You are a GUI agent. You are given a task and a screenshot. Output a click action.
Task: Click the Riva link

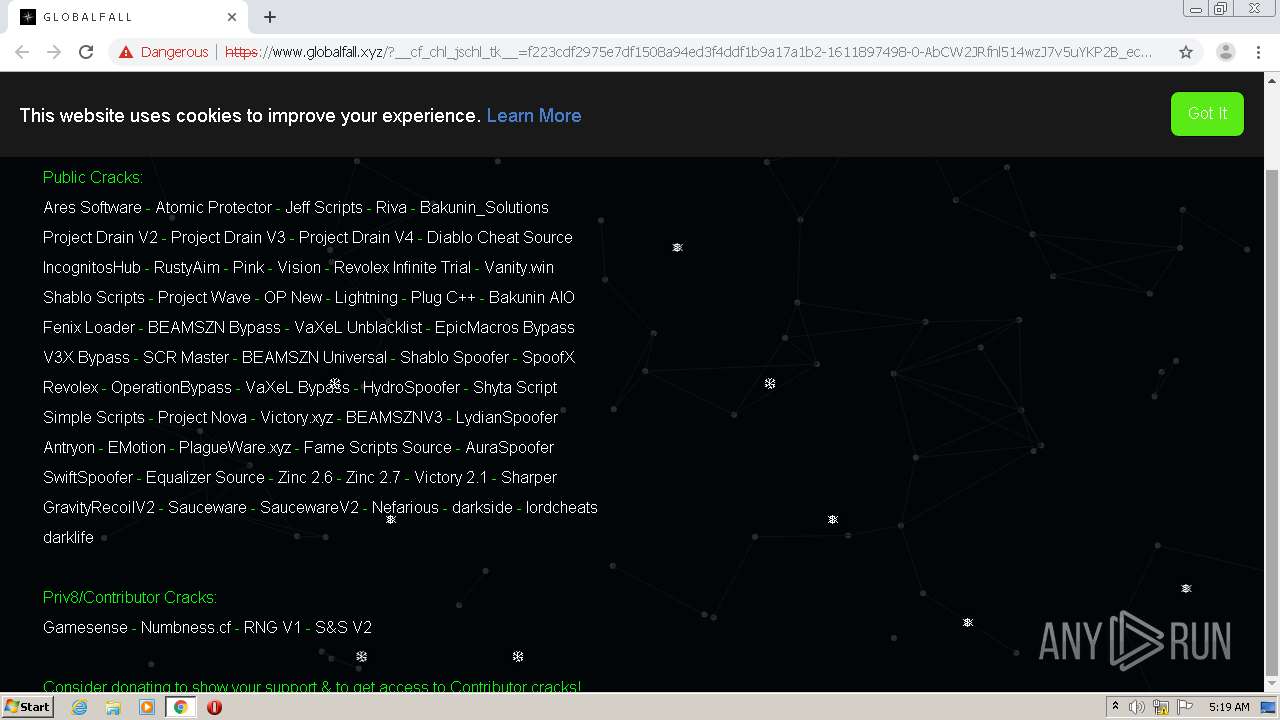(391, 207)
